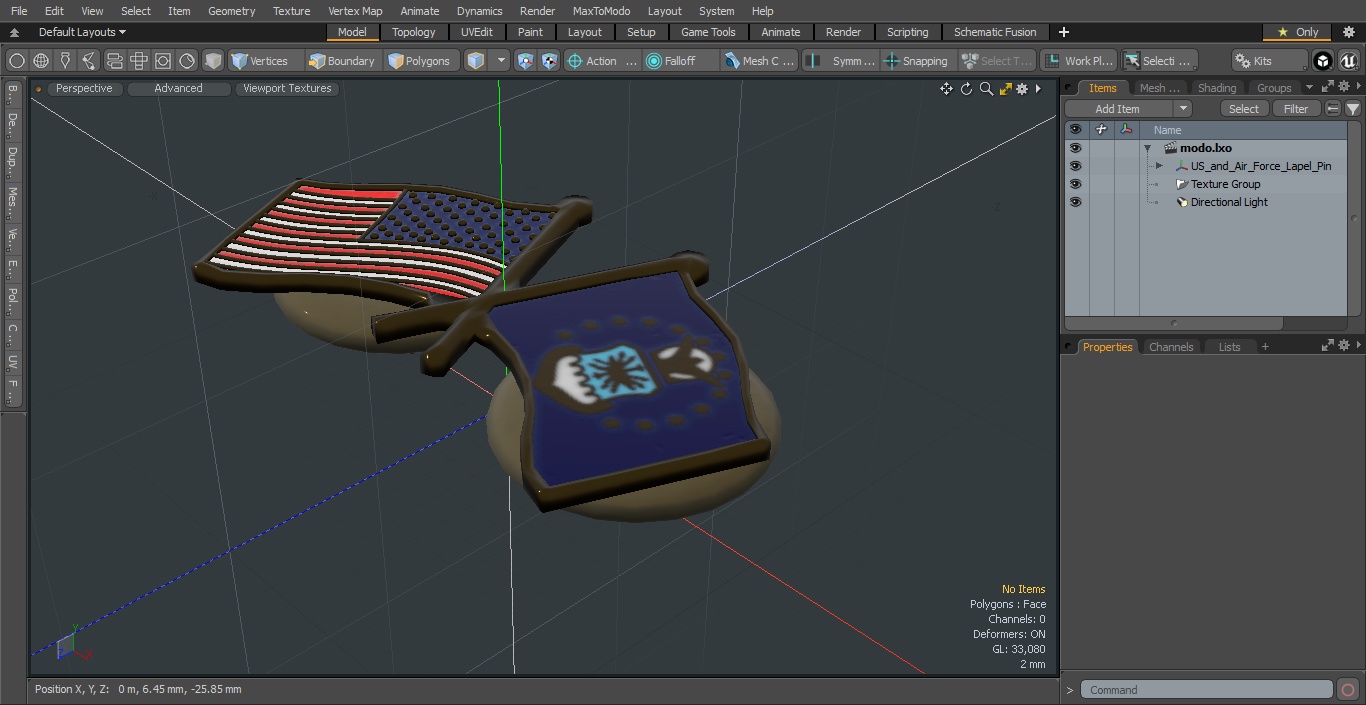Open the Perspective viewport view menu
The width and height of the screenshot is (1366, 705).
coord(84,88)
